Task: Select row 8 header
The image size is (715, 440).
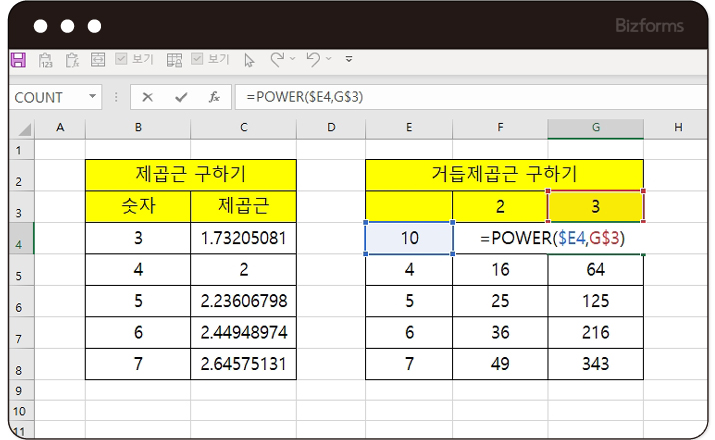Action: click(21, 364)
